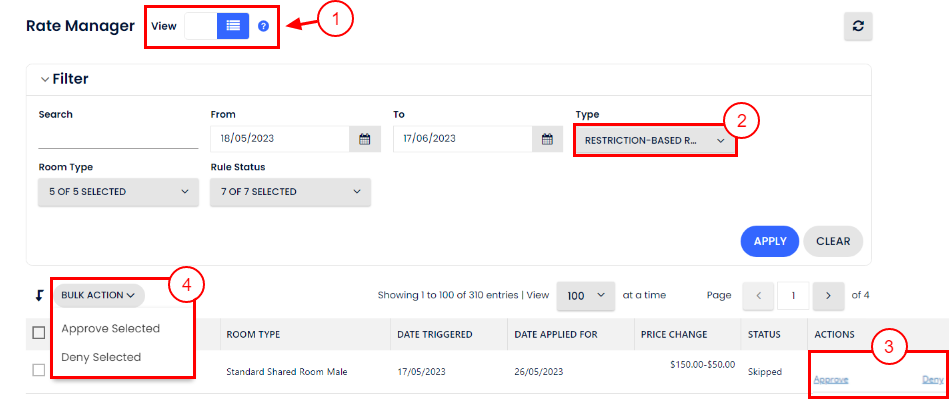
Task: Switch to the left view toggle option
Action: (x=201, y=26)
